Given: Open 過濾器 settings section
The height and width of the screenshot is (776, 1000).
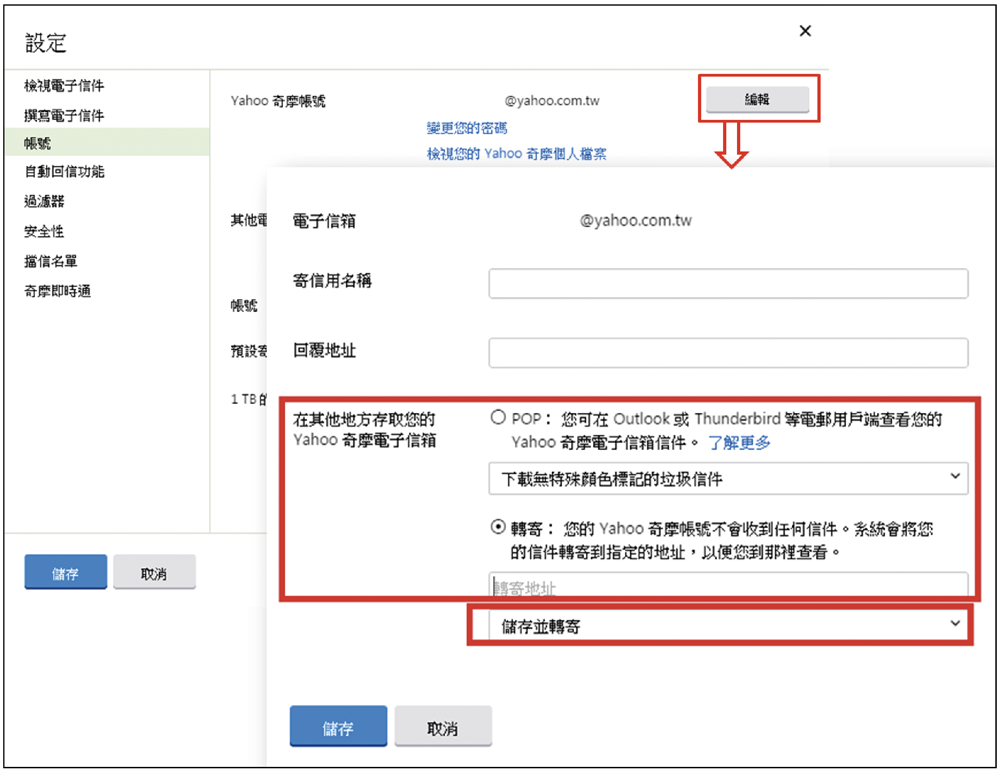Looking at the screenshot, I should coord(44,201).
